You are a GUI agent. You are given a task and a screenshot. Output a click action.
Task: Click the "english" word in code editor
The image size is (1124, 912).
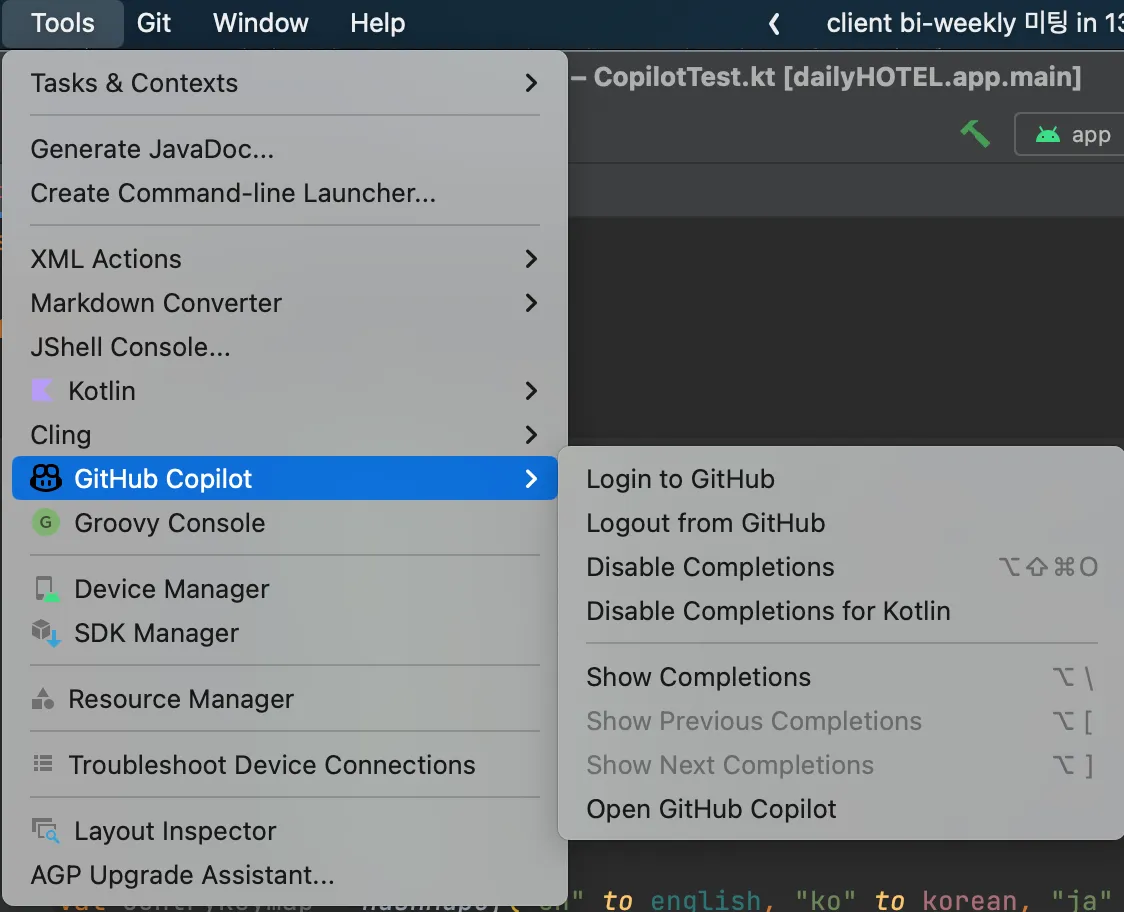pyautogui.click(x=705, y=901)
